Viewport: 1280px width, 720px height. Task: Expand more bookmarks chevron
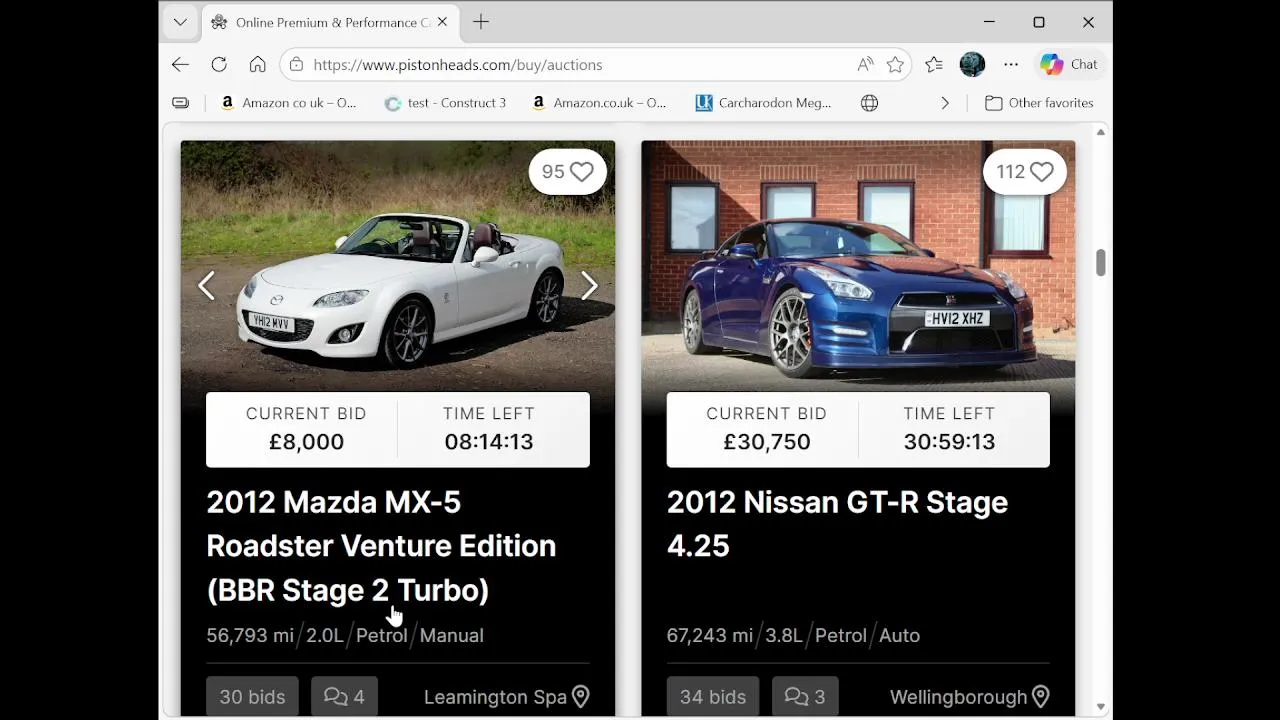[x=945, y=103]
